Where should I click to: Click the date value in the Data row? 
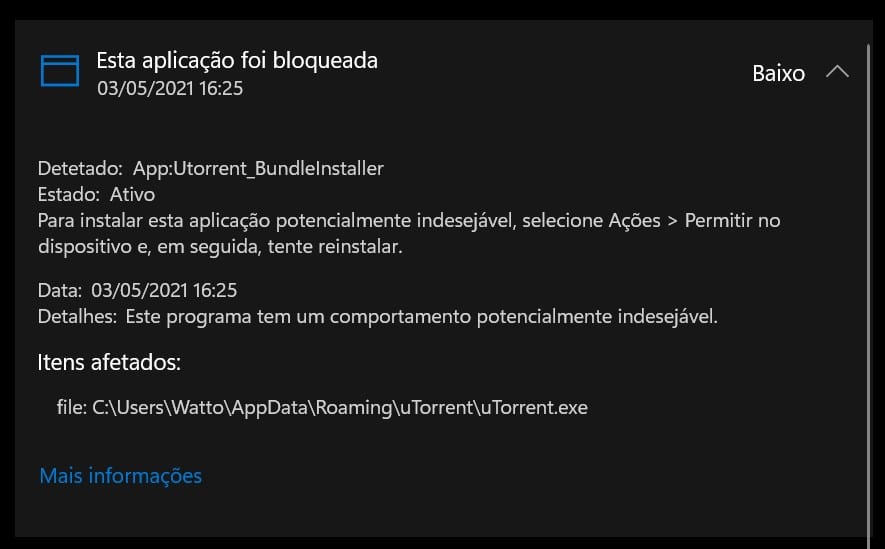click(164, 290)
